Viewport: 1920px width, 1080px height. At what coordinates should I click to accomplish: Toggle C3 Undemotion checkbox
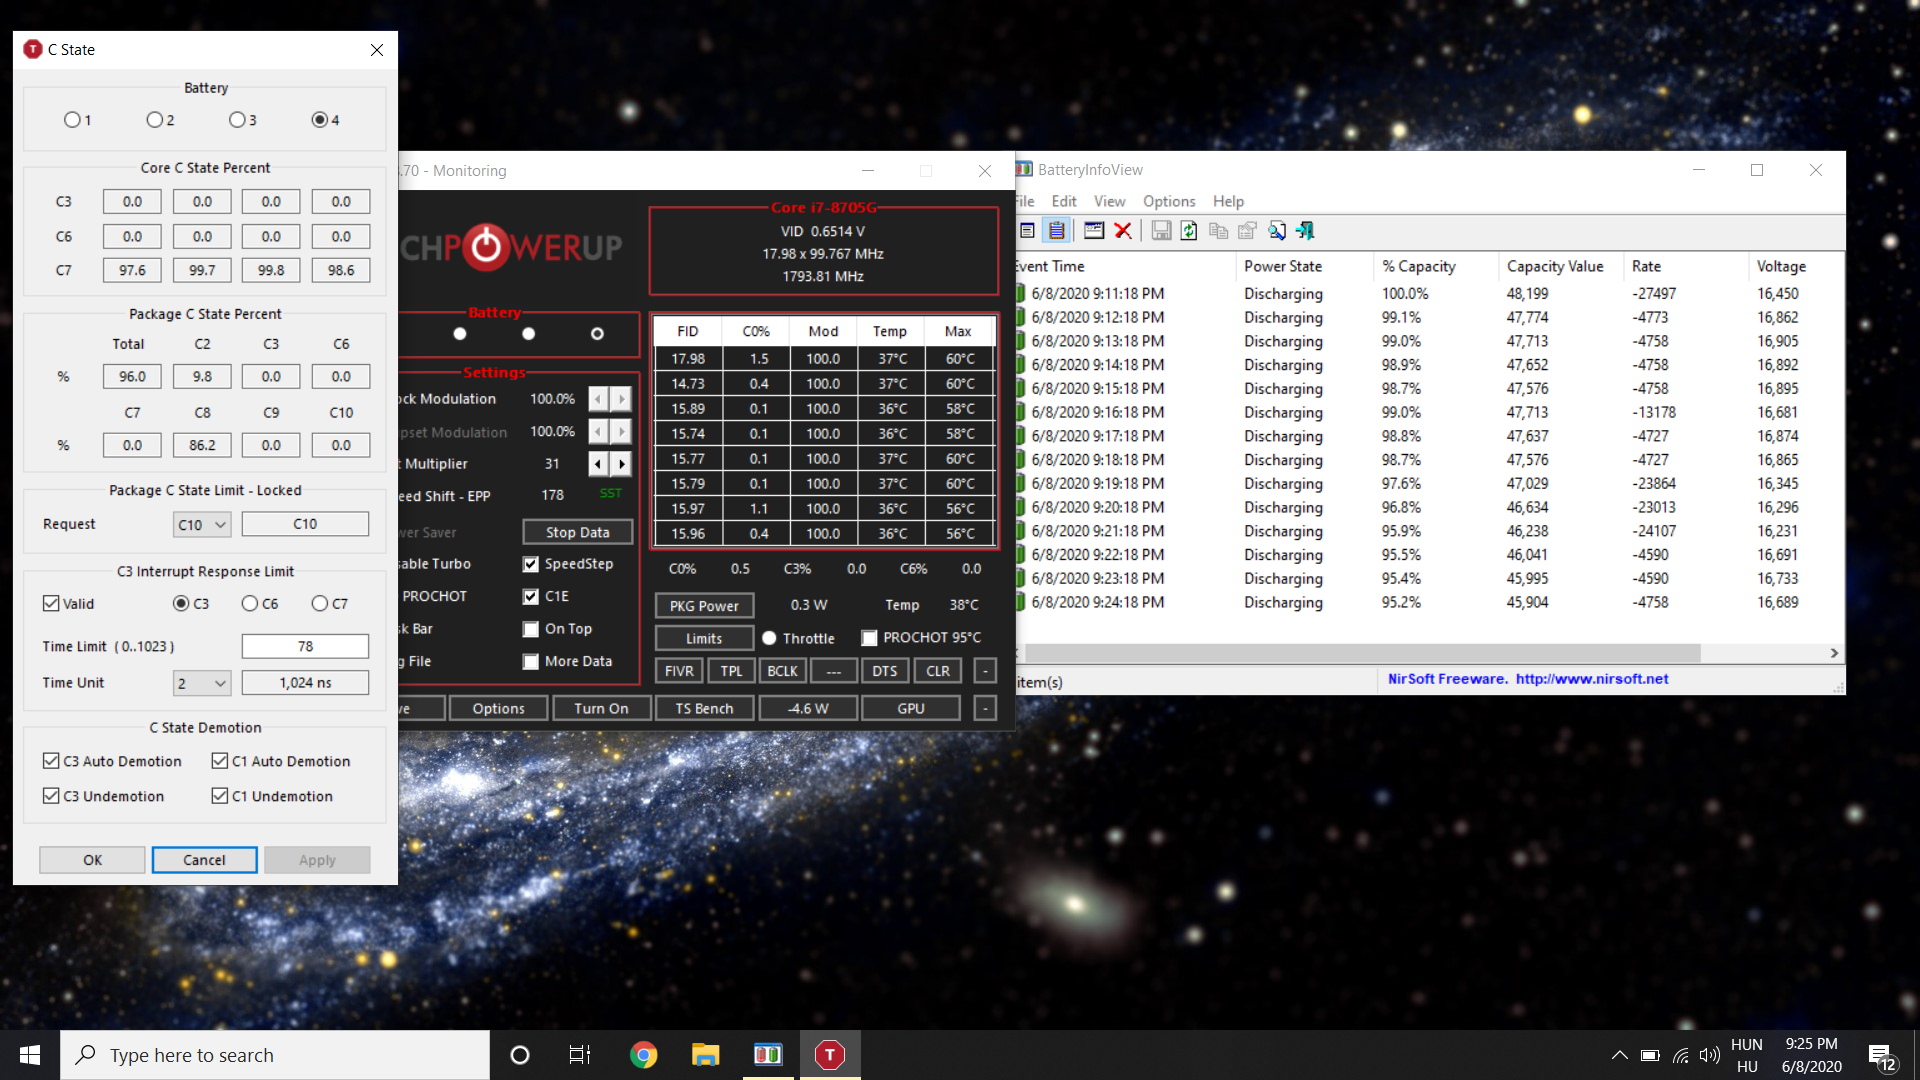point(51,796)
